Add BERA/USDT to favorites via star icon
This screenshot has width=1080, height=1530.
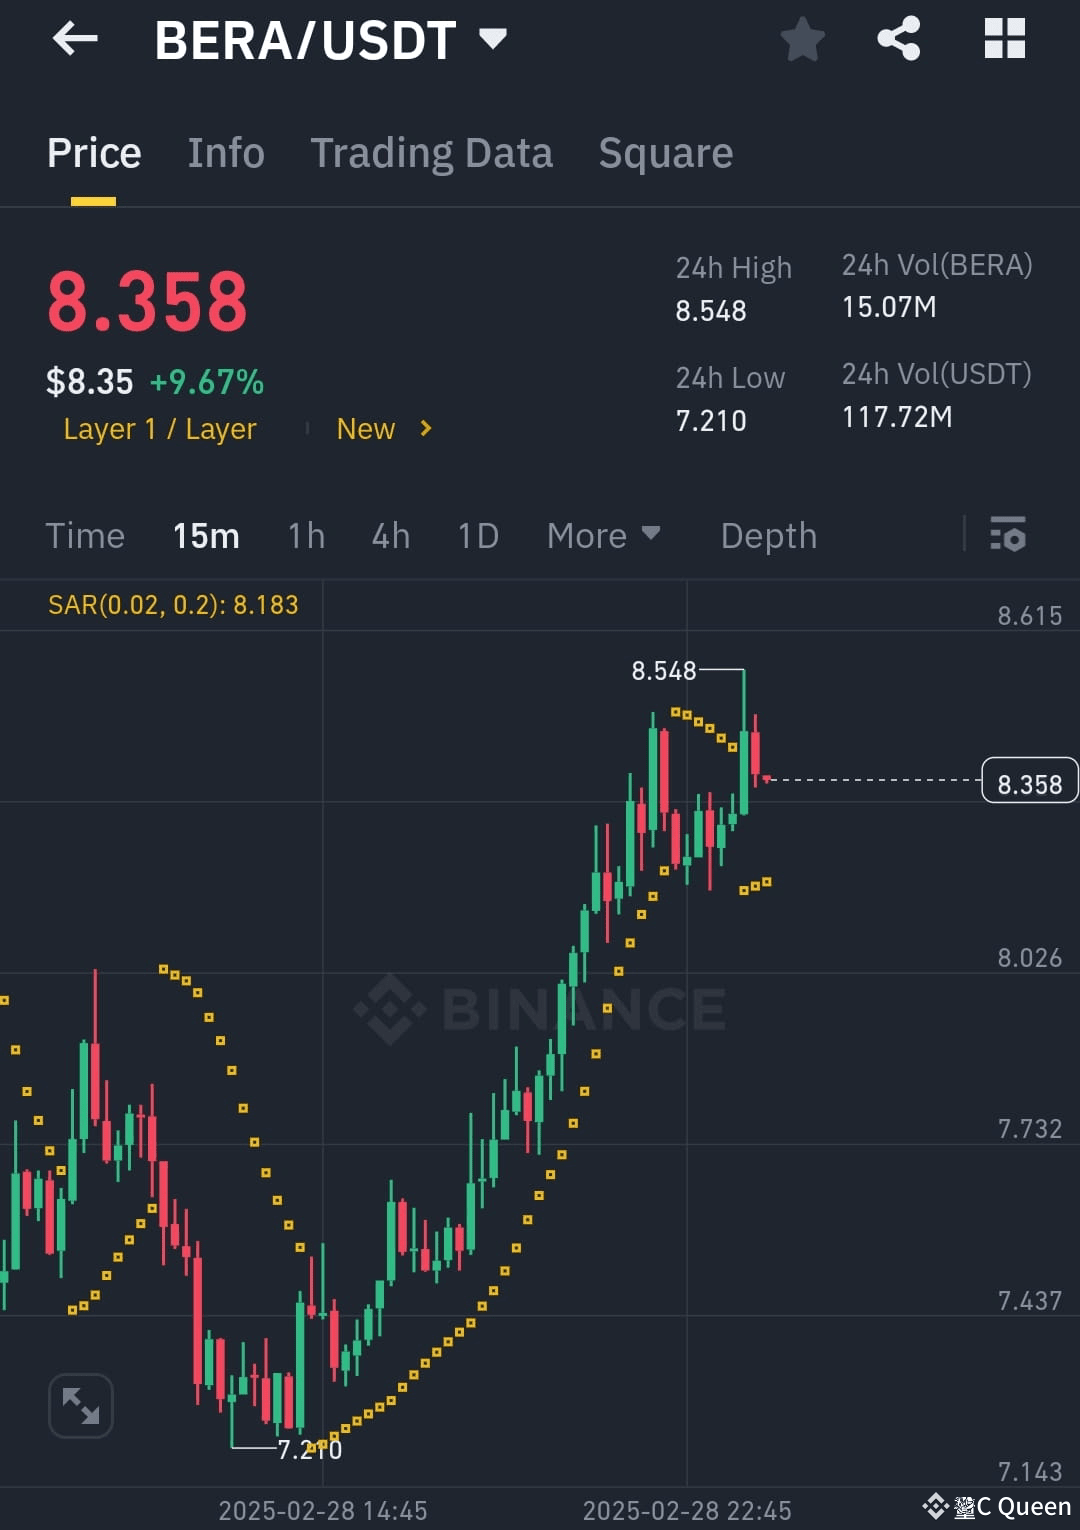tap(803, 40)
